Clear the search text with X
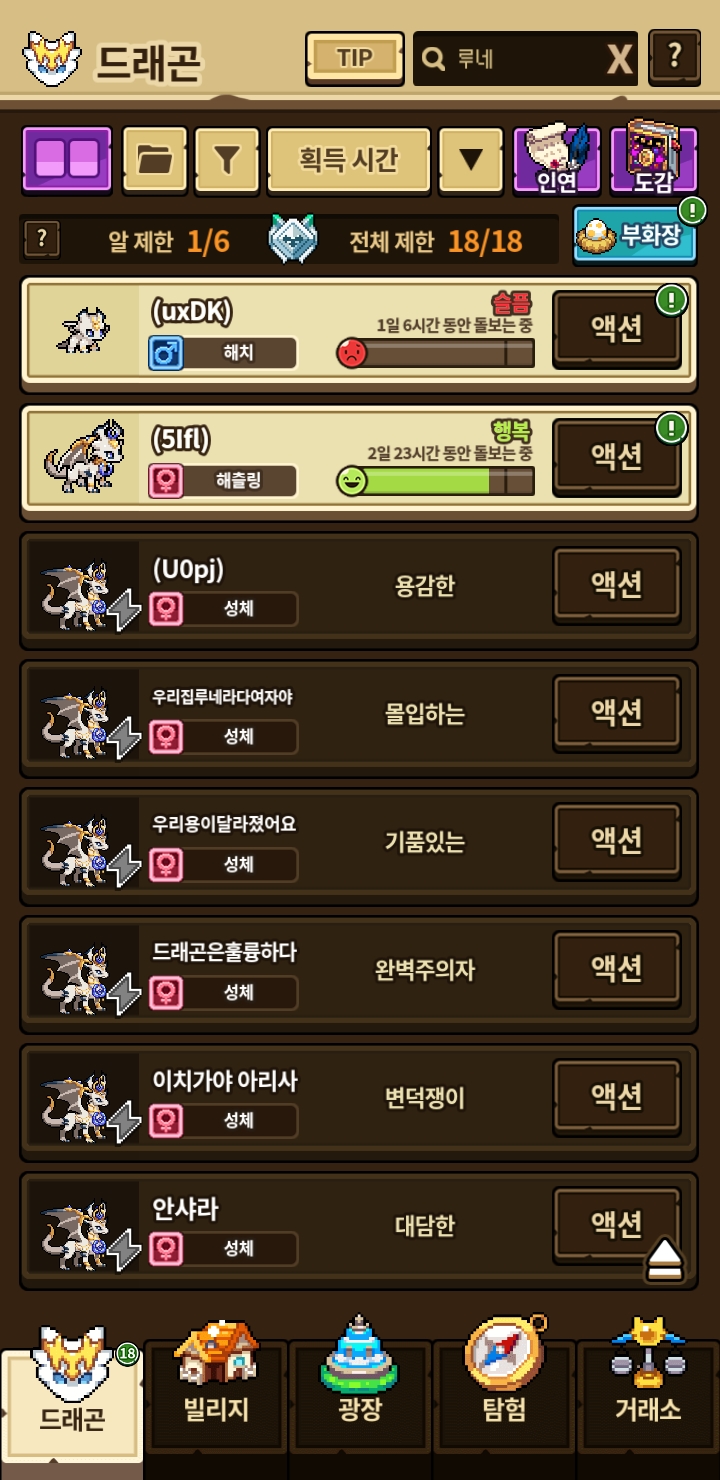The width and height of the screenshot is (720, 1480). tap(620, 60)
